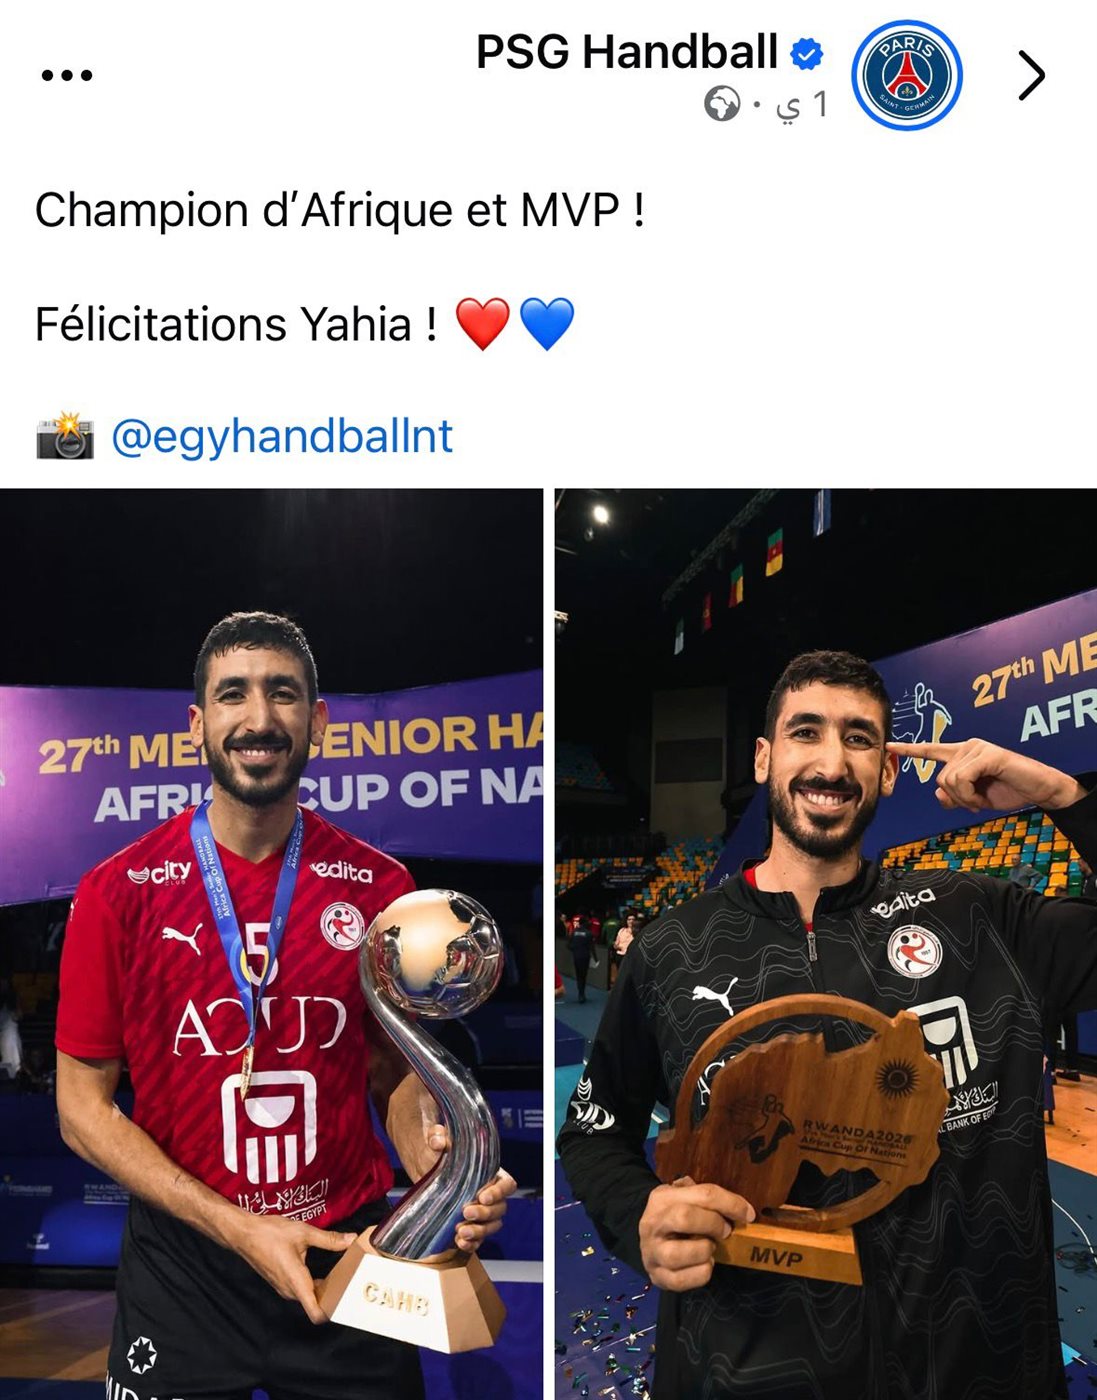Open the PSG Handball page name
This screenshot has width=1097, height=1400.
tap(626, 52)
